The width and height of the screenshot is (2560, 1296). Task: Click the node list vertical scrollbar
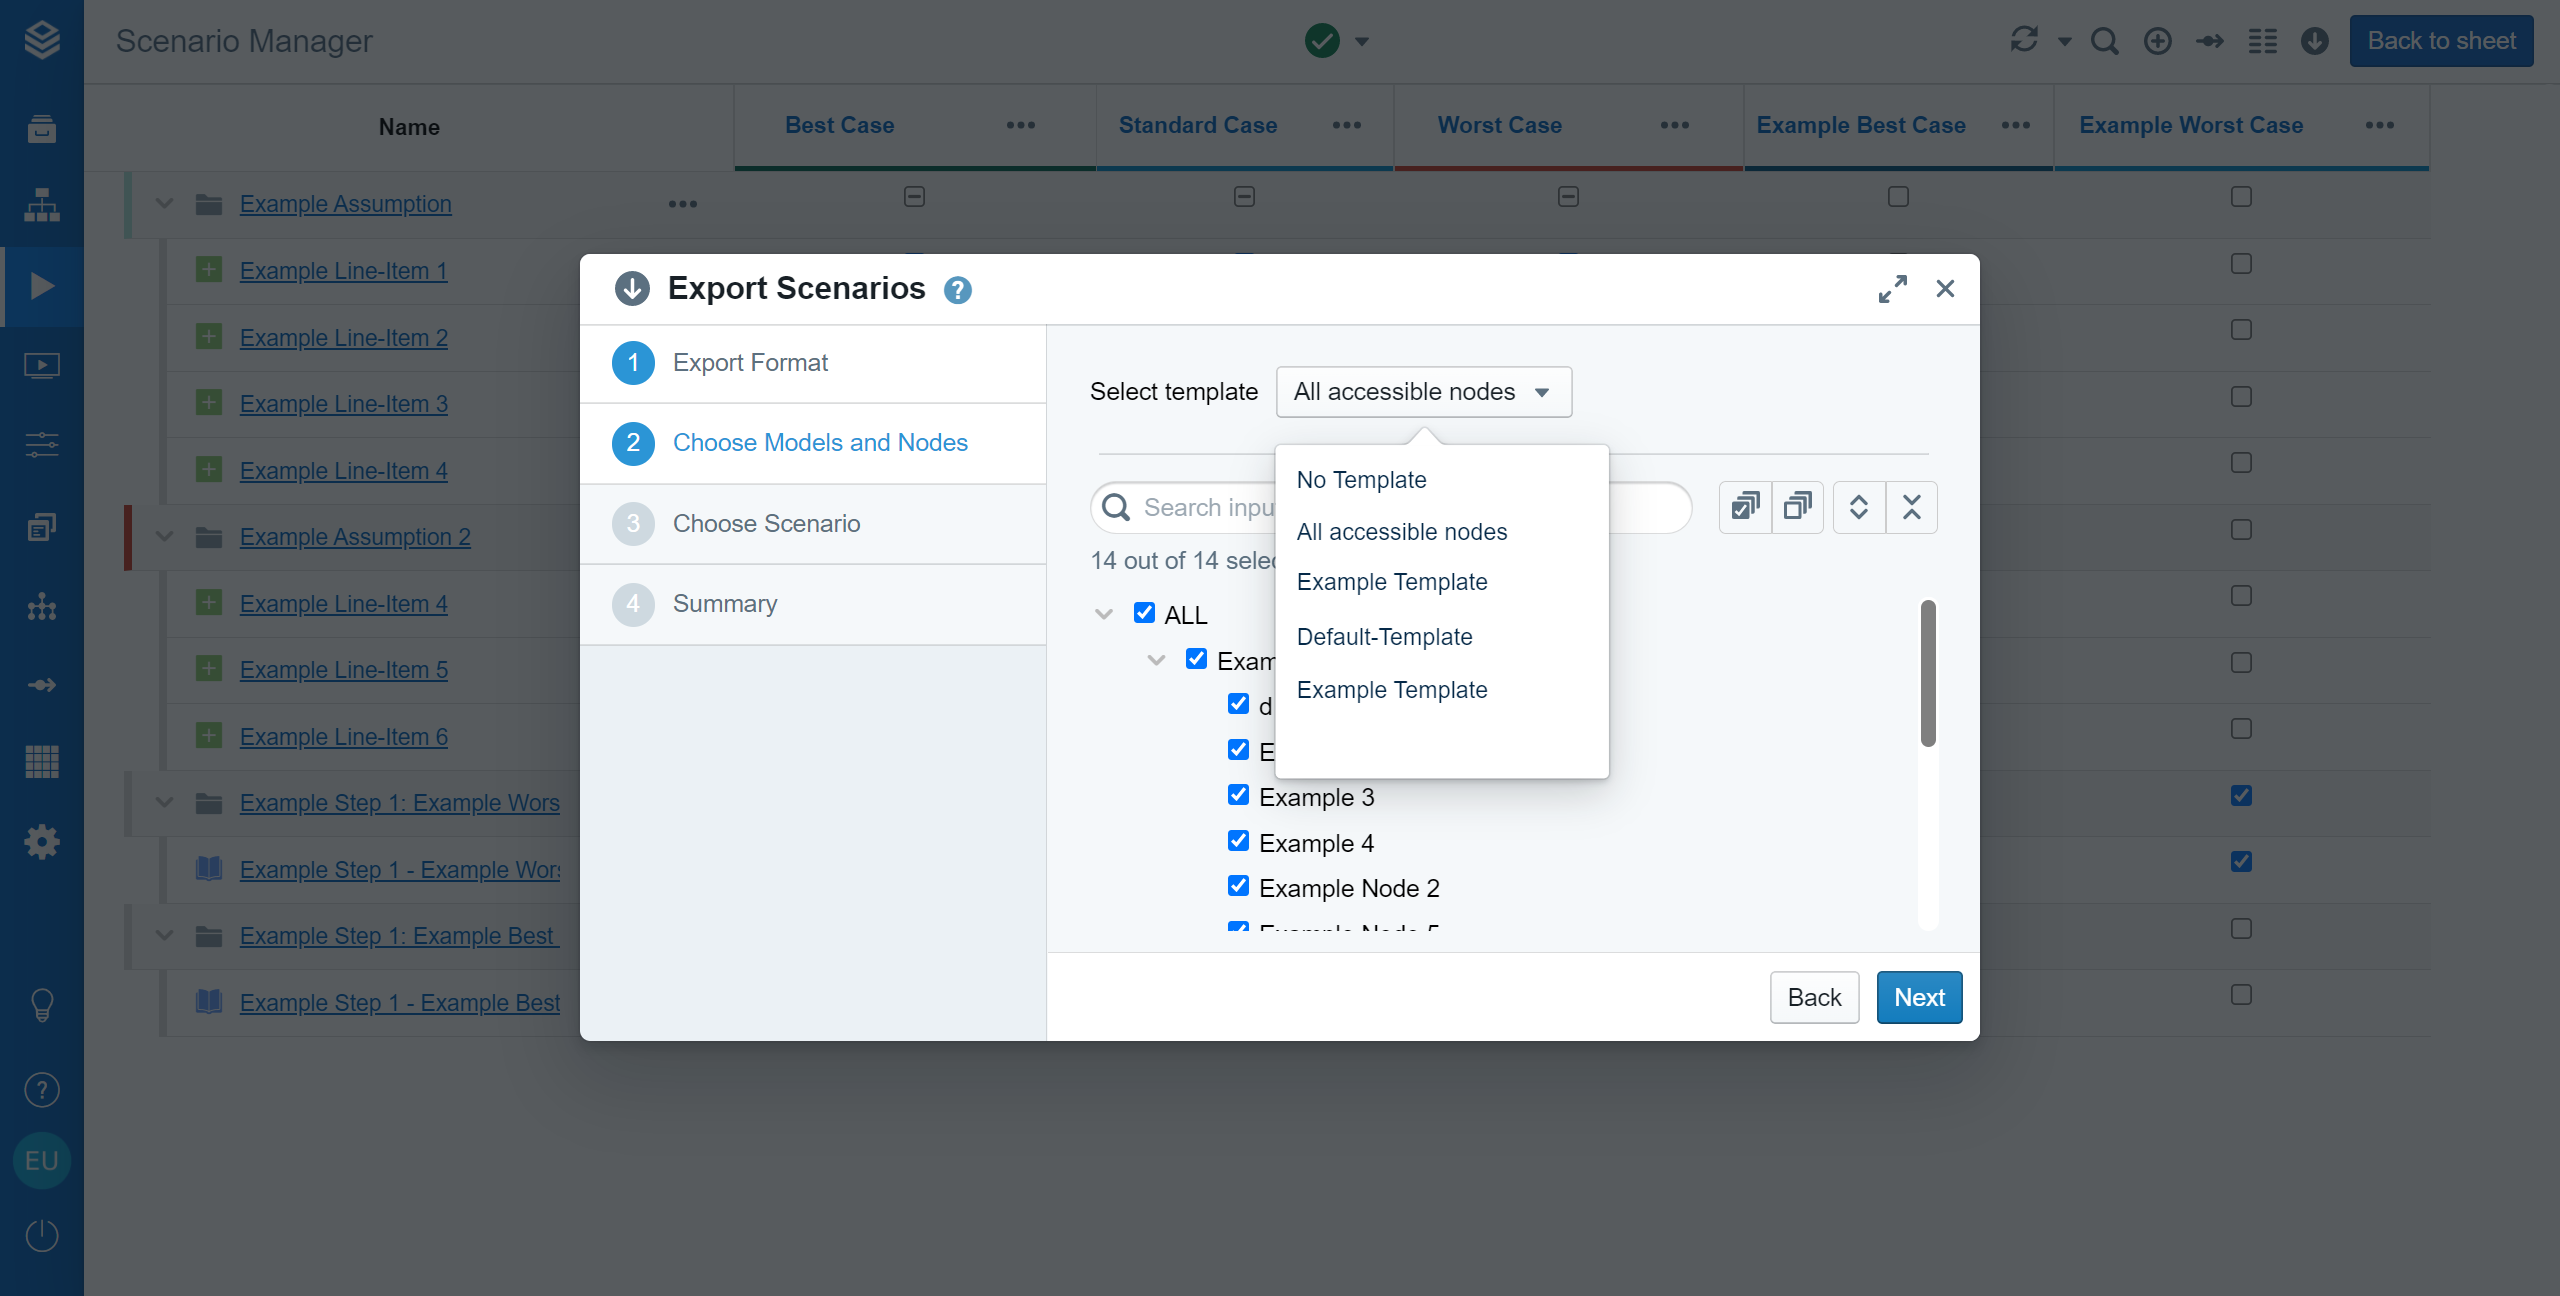1927,673
